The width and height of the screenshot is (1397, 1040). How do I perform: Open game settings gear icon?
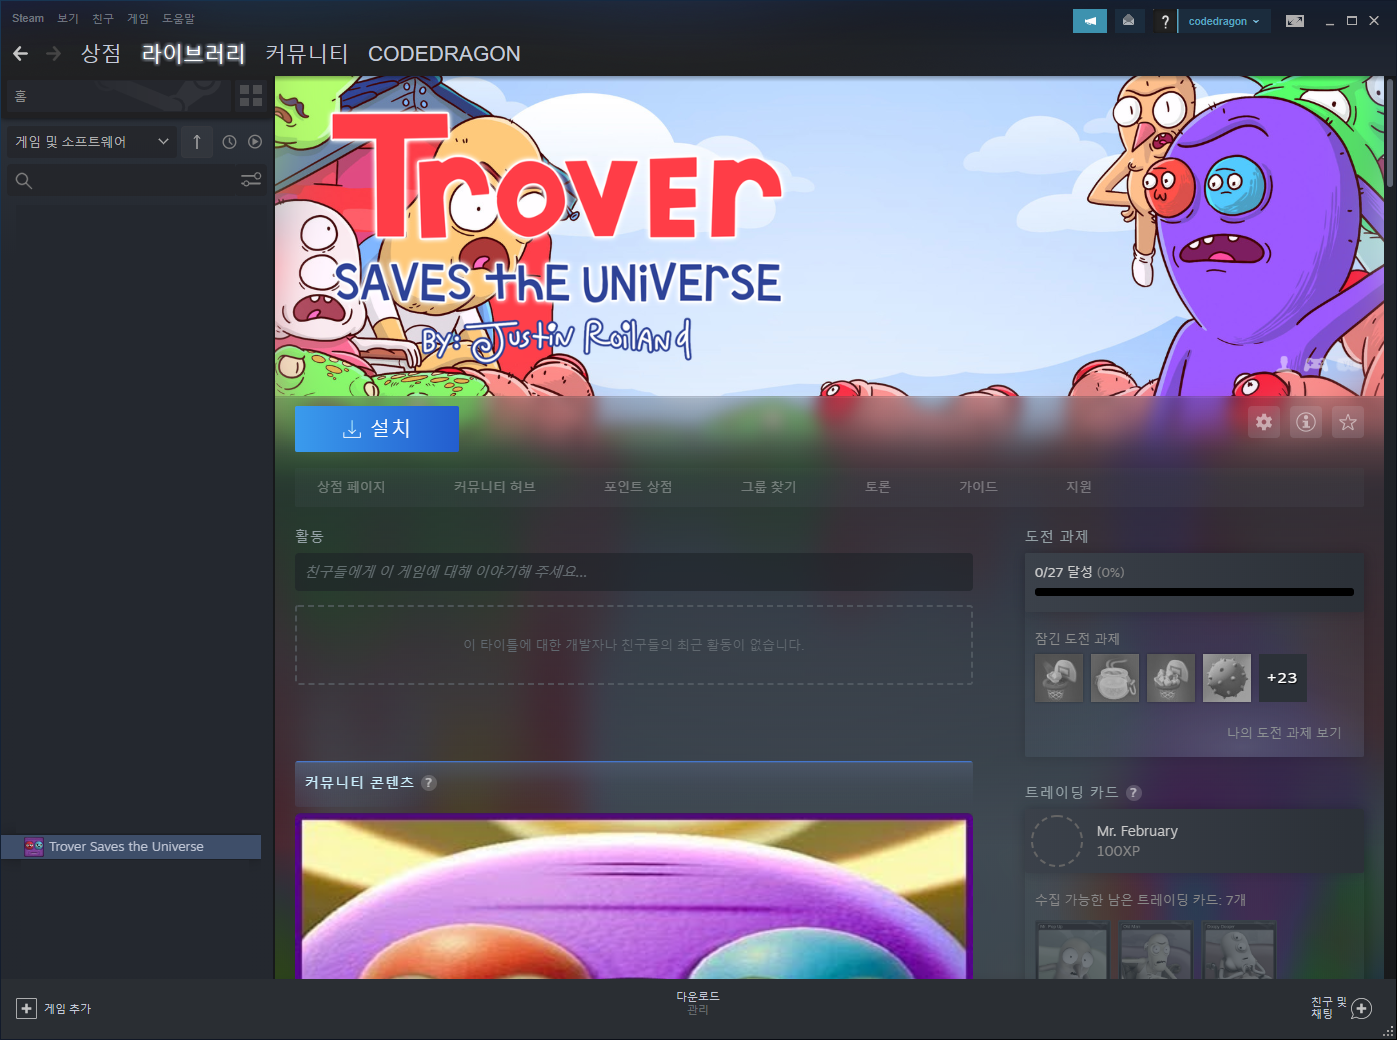pos(1264,422)
